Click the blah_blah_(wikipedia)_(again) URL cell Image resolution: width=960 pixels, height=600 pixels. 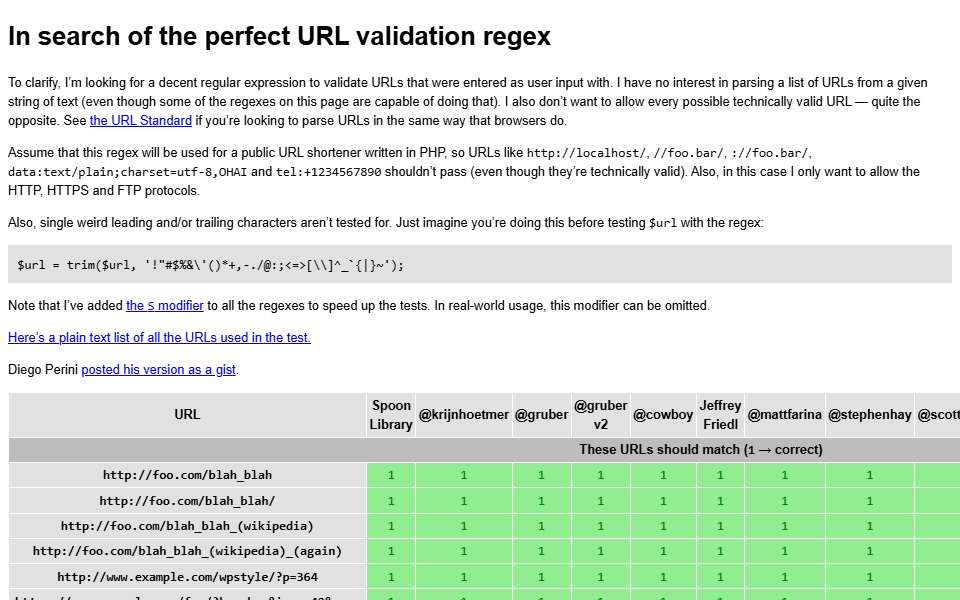(187, 551)
